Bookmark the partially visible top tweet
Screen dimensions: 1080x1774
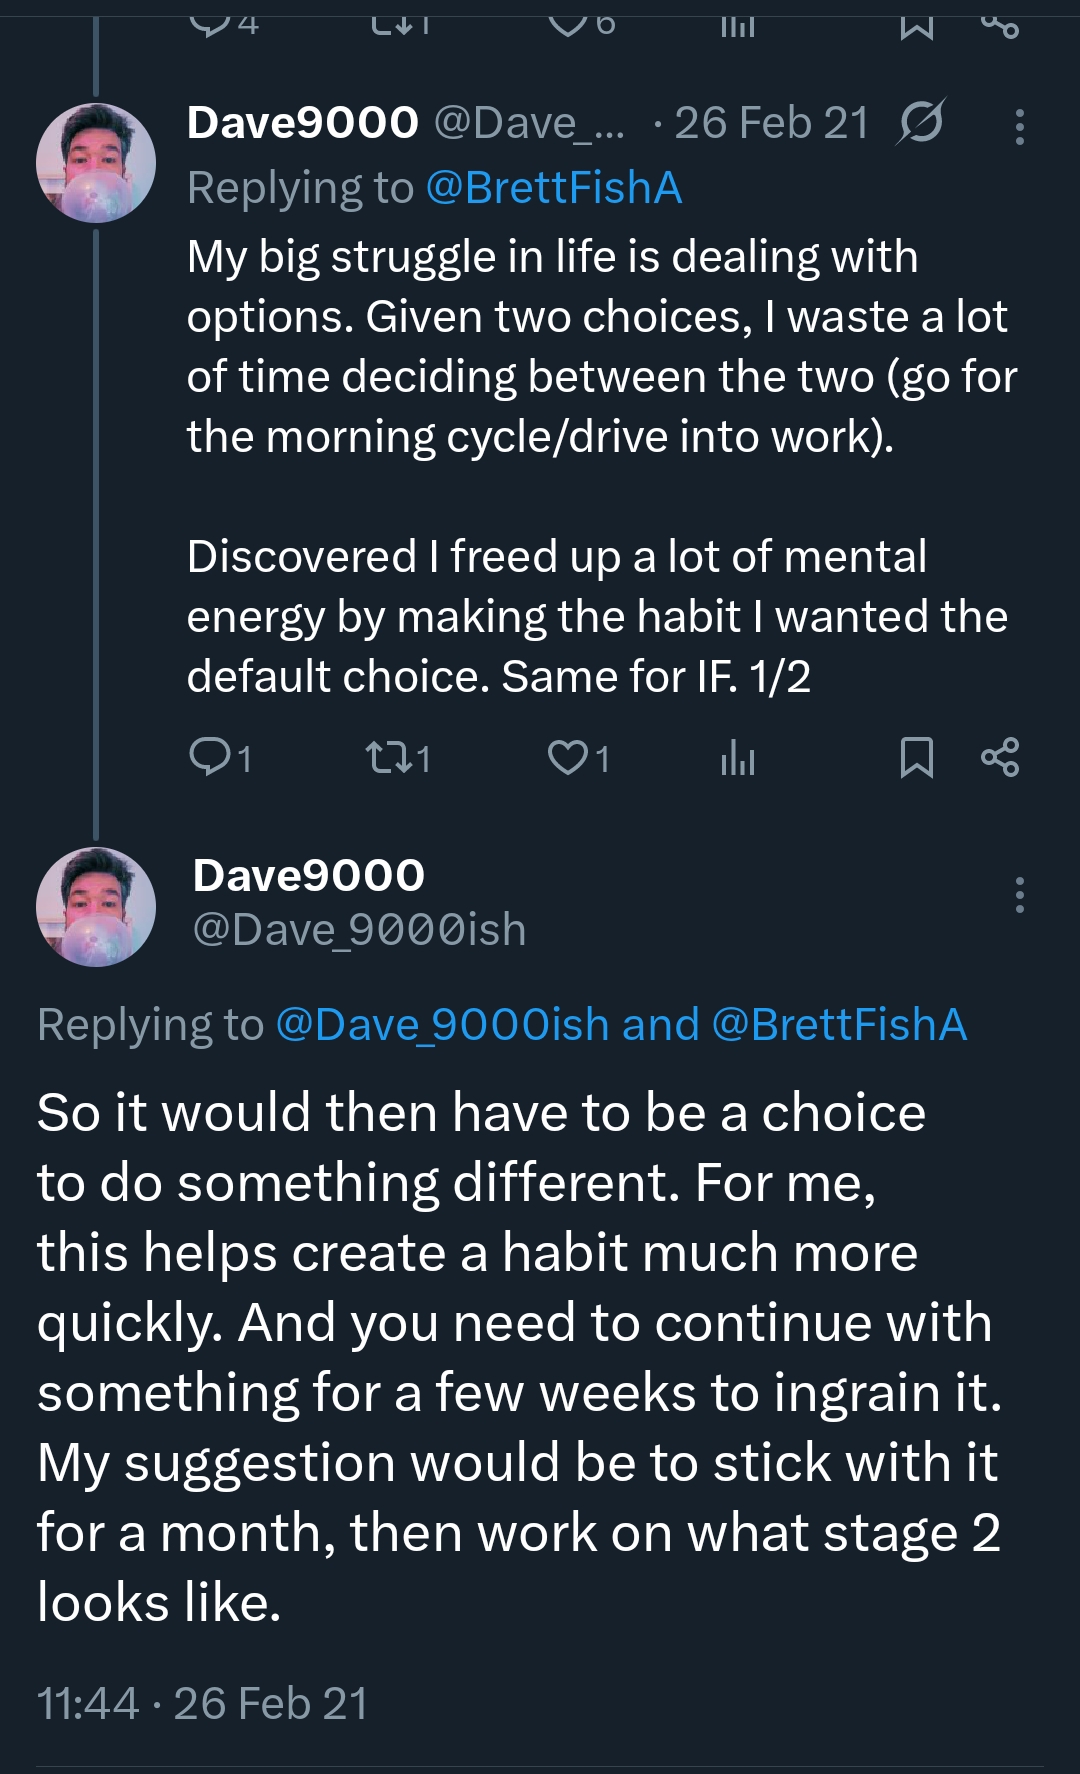(916, 24)
